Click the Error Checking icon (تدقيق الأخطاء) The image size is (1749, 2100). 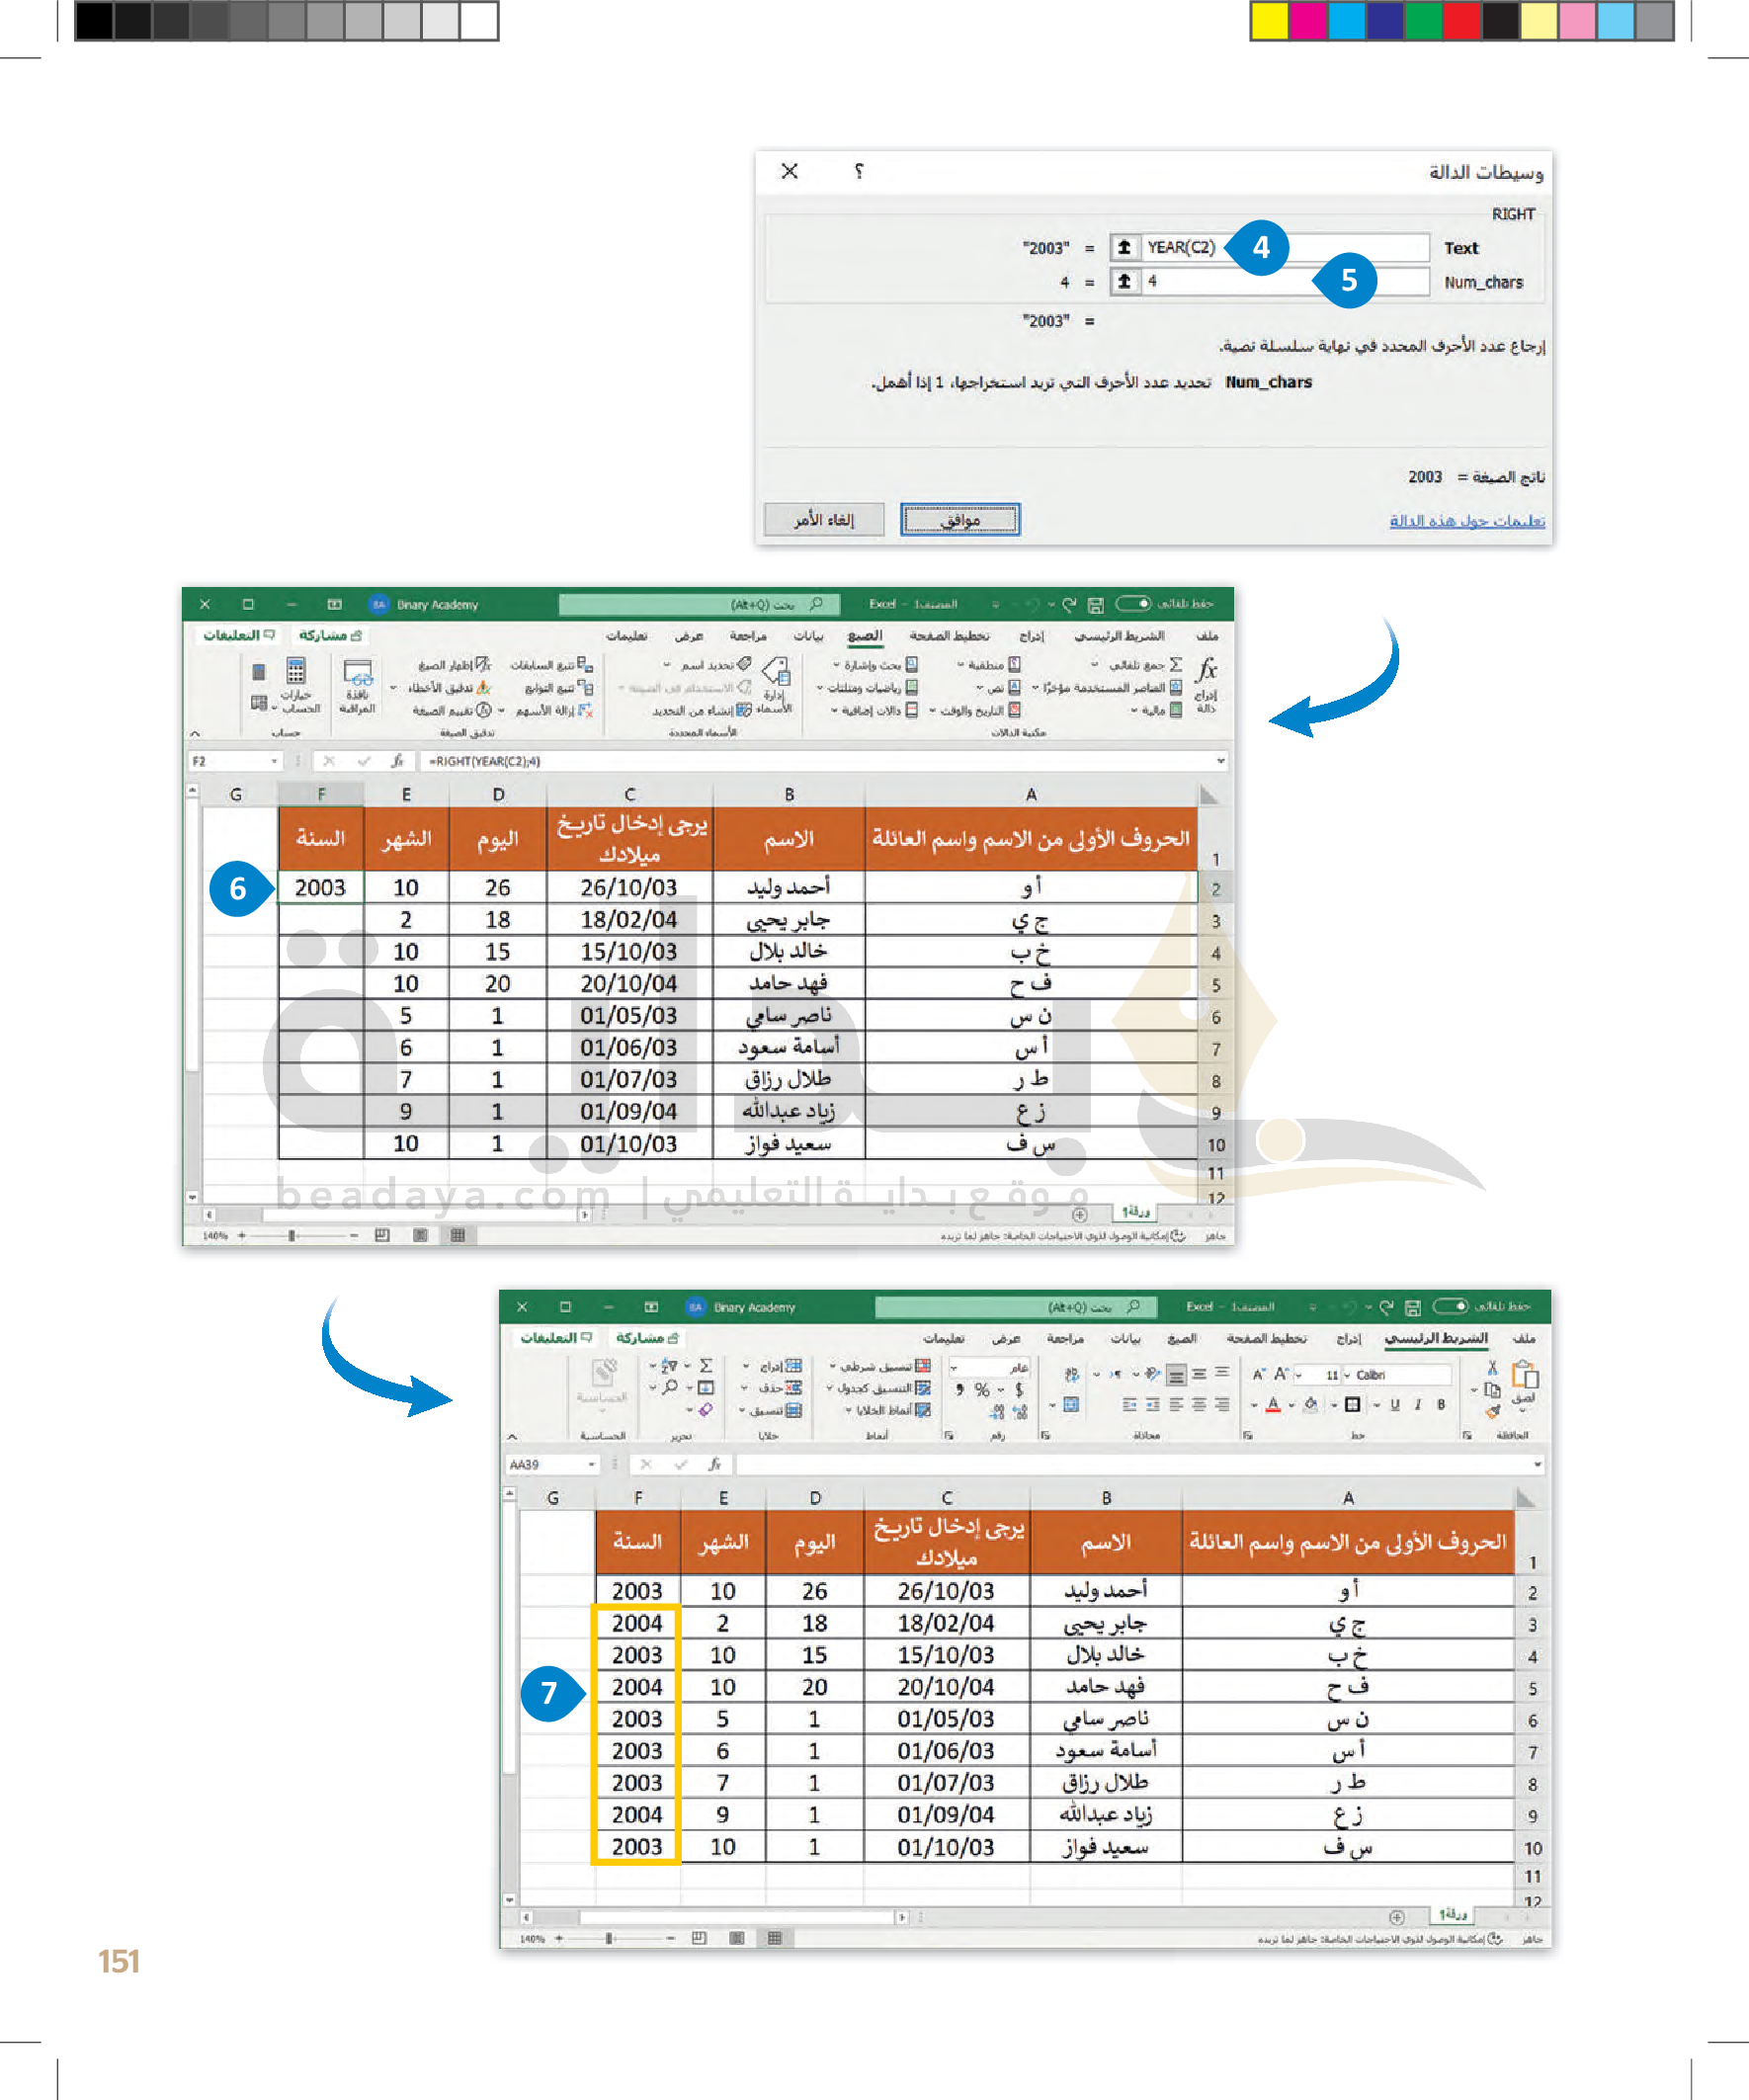point(484,688)
